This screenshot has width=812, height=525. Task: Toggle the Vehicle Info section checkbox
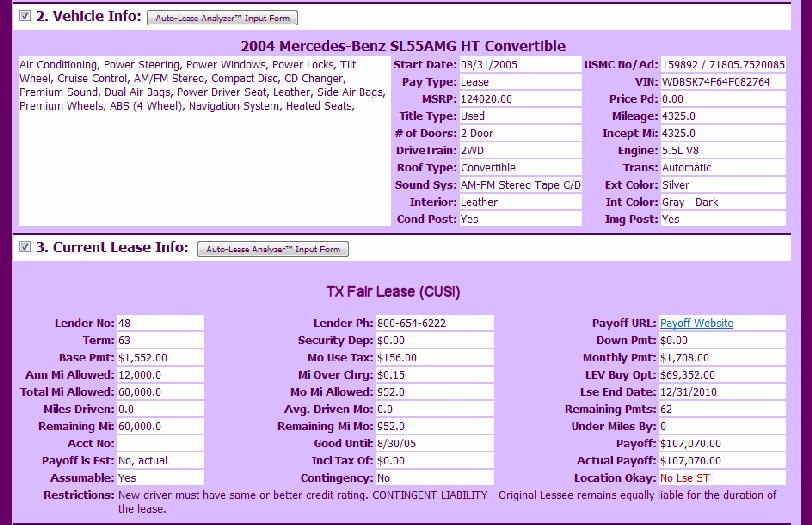click(x=25, y=16)
